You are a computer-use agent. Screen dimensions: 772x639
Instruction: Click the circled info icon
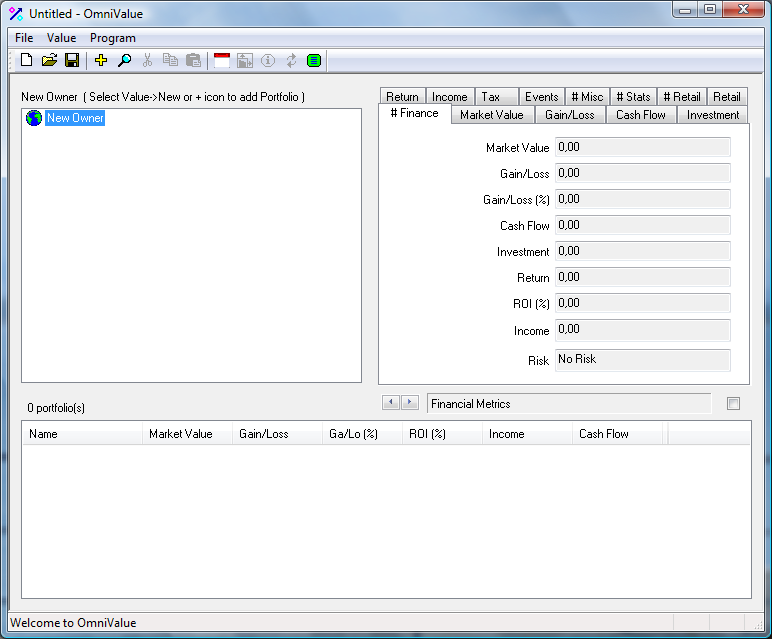point(268,61)
